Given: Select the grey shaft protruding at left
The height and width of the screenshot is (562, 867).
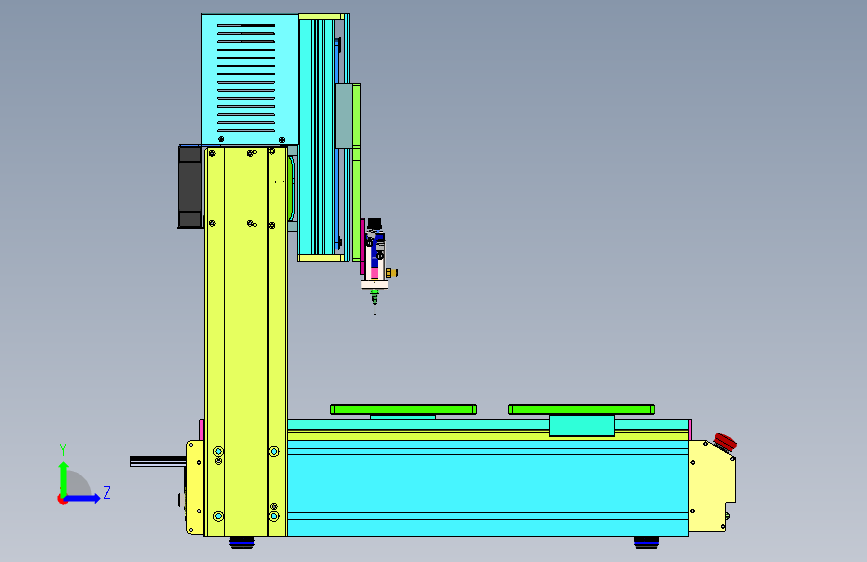Looking at the screenshot, I should pyautogui.click(x=158, y=461).
